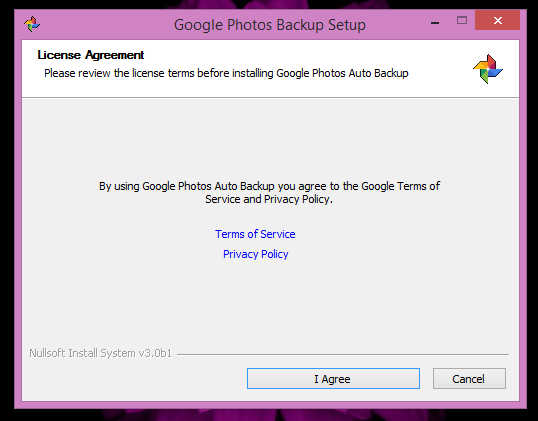Click the "Service and Privacy Policy." text line

click(269, 199)
